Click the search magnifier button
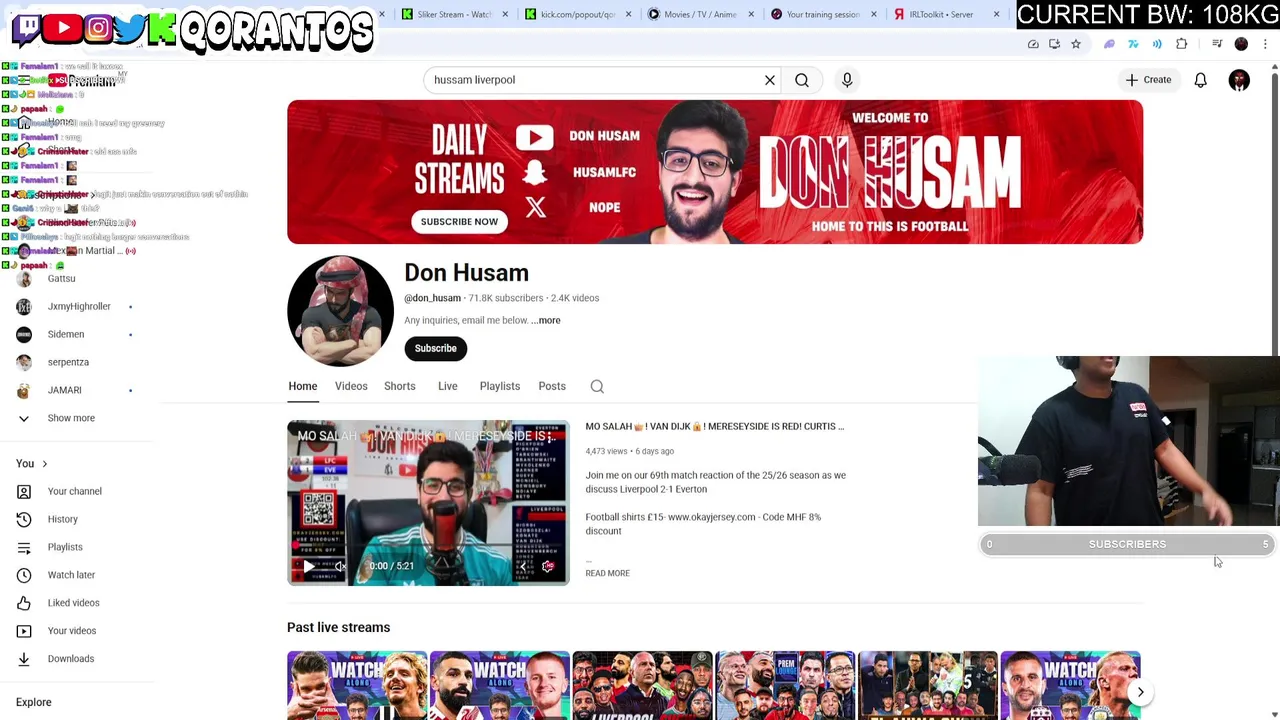 (802, 80)
